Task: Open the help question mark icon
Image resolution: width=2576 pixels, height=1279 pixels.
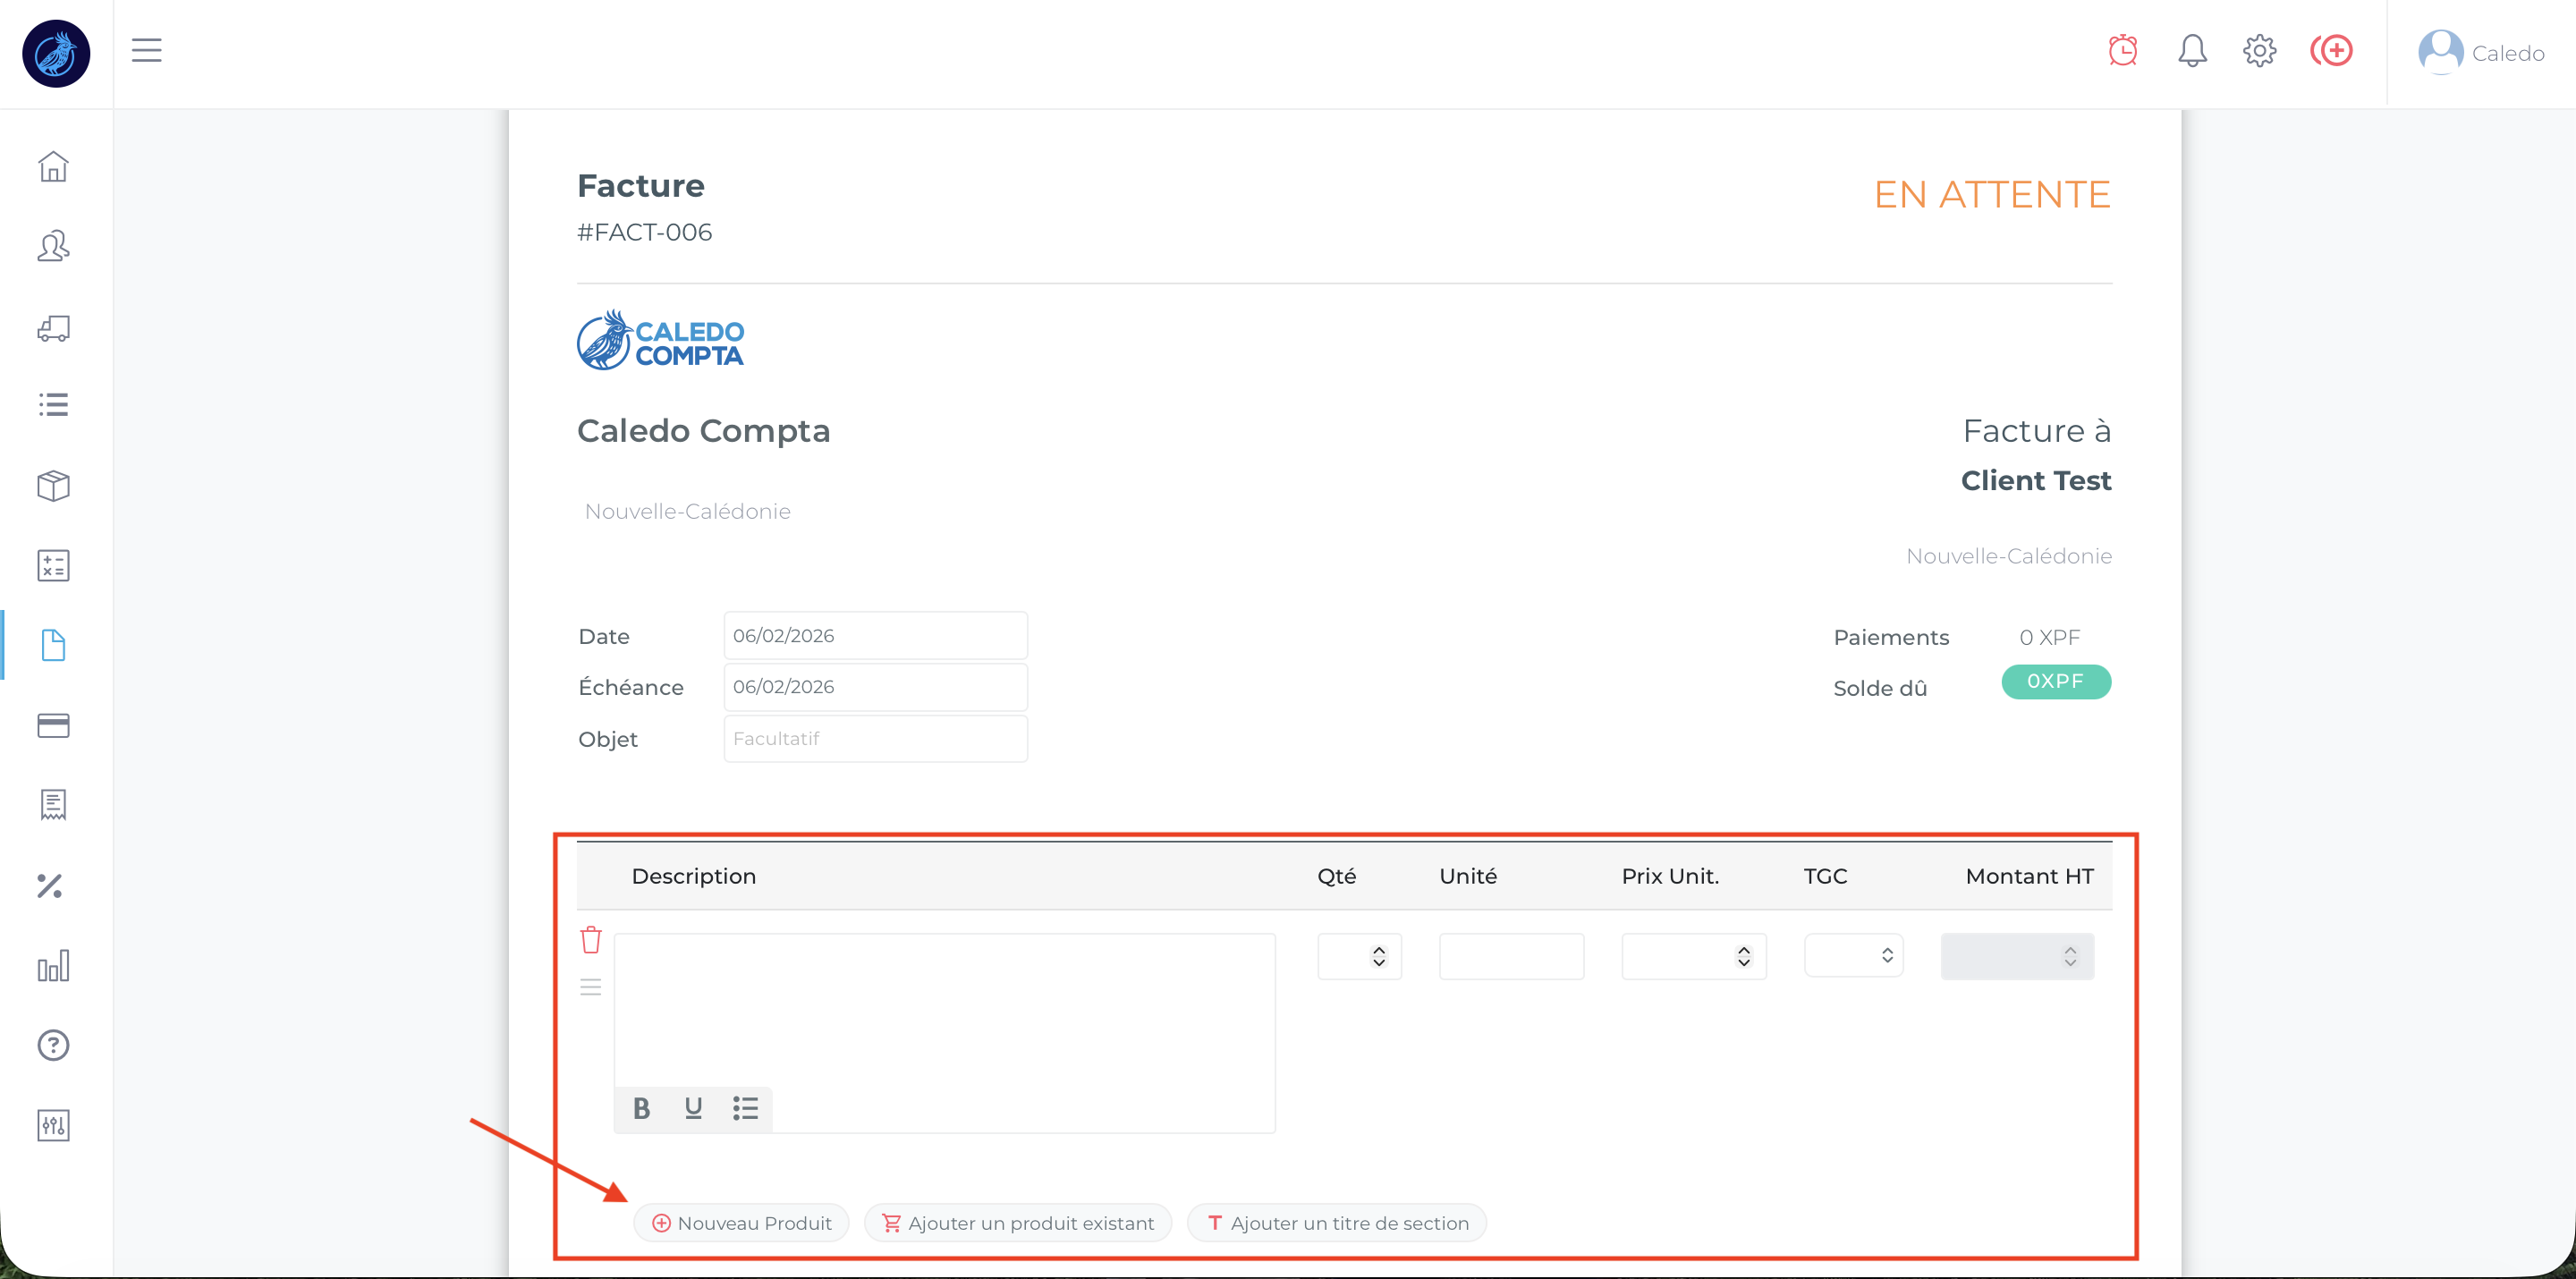Action: coord(53,1045)
